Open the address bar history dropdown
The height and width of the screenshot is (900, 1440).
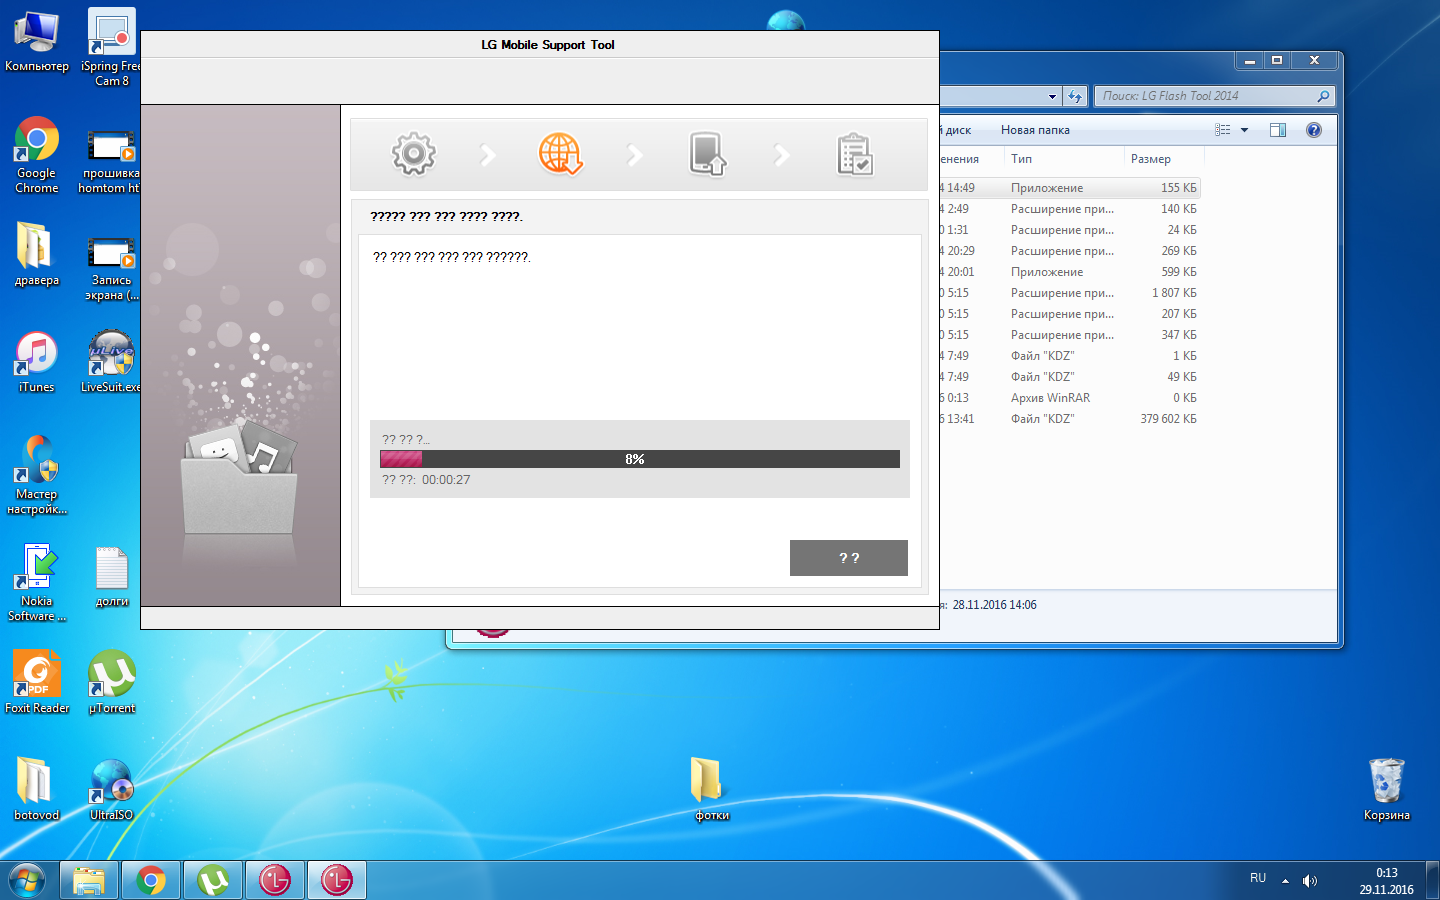point(1052,97)
